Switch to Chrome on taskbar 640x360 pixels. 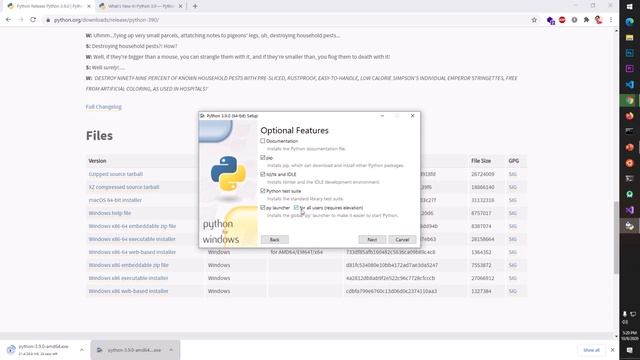pos(629,100)
